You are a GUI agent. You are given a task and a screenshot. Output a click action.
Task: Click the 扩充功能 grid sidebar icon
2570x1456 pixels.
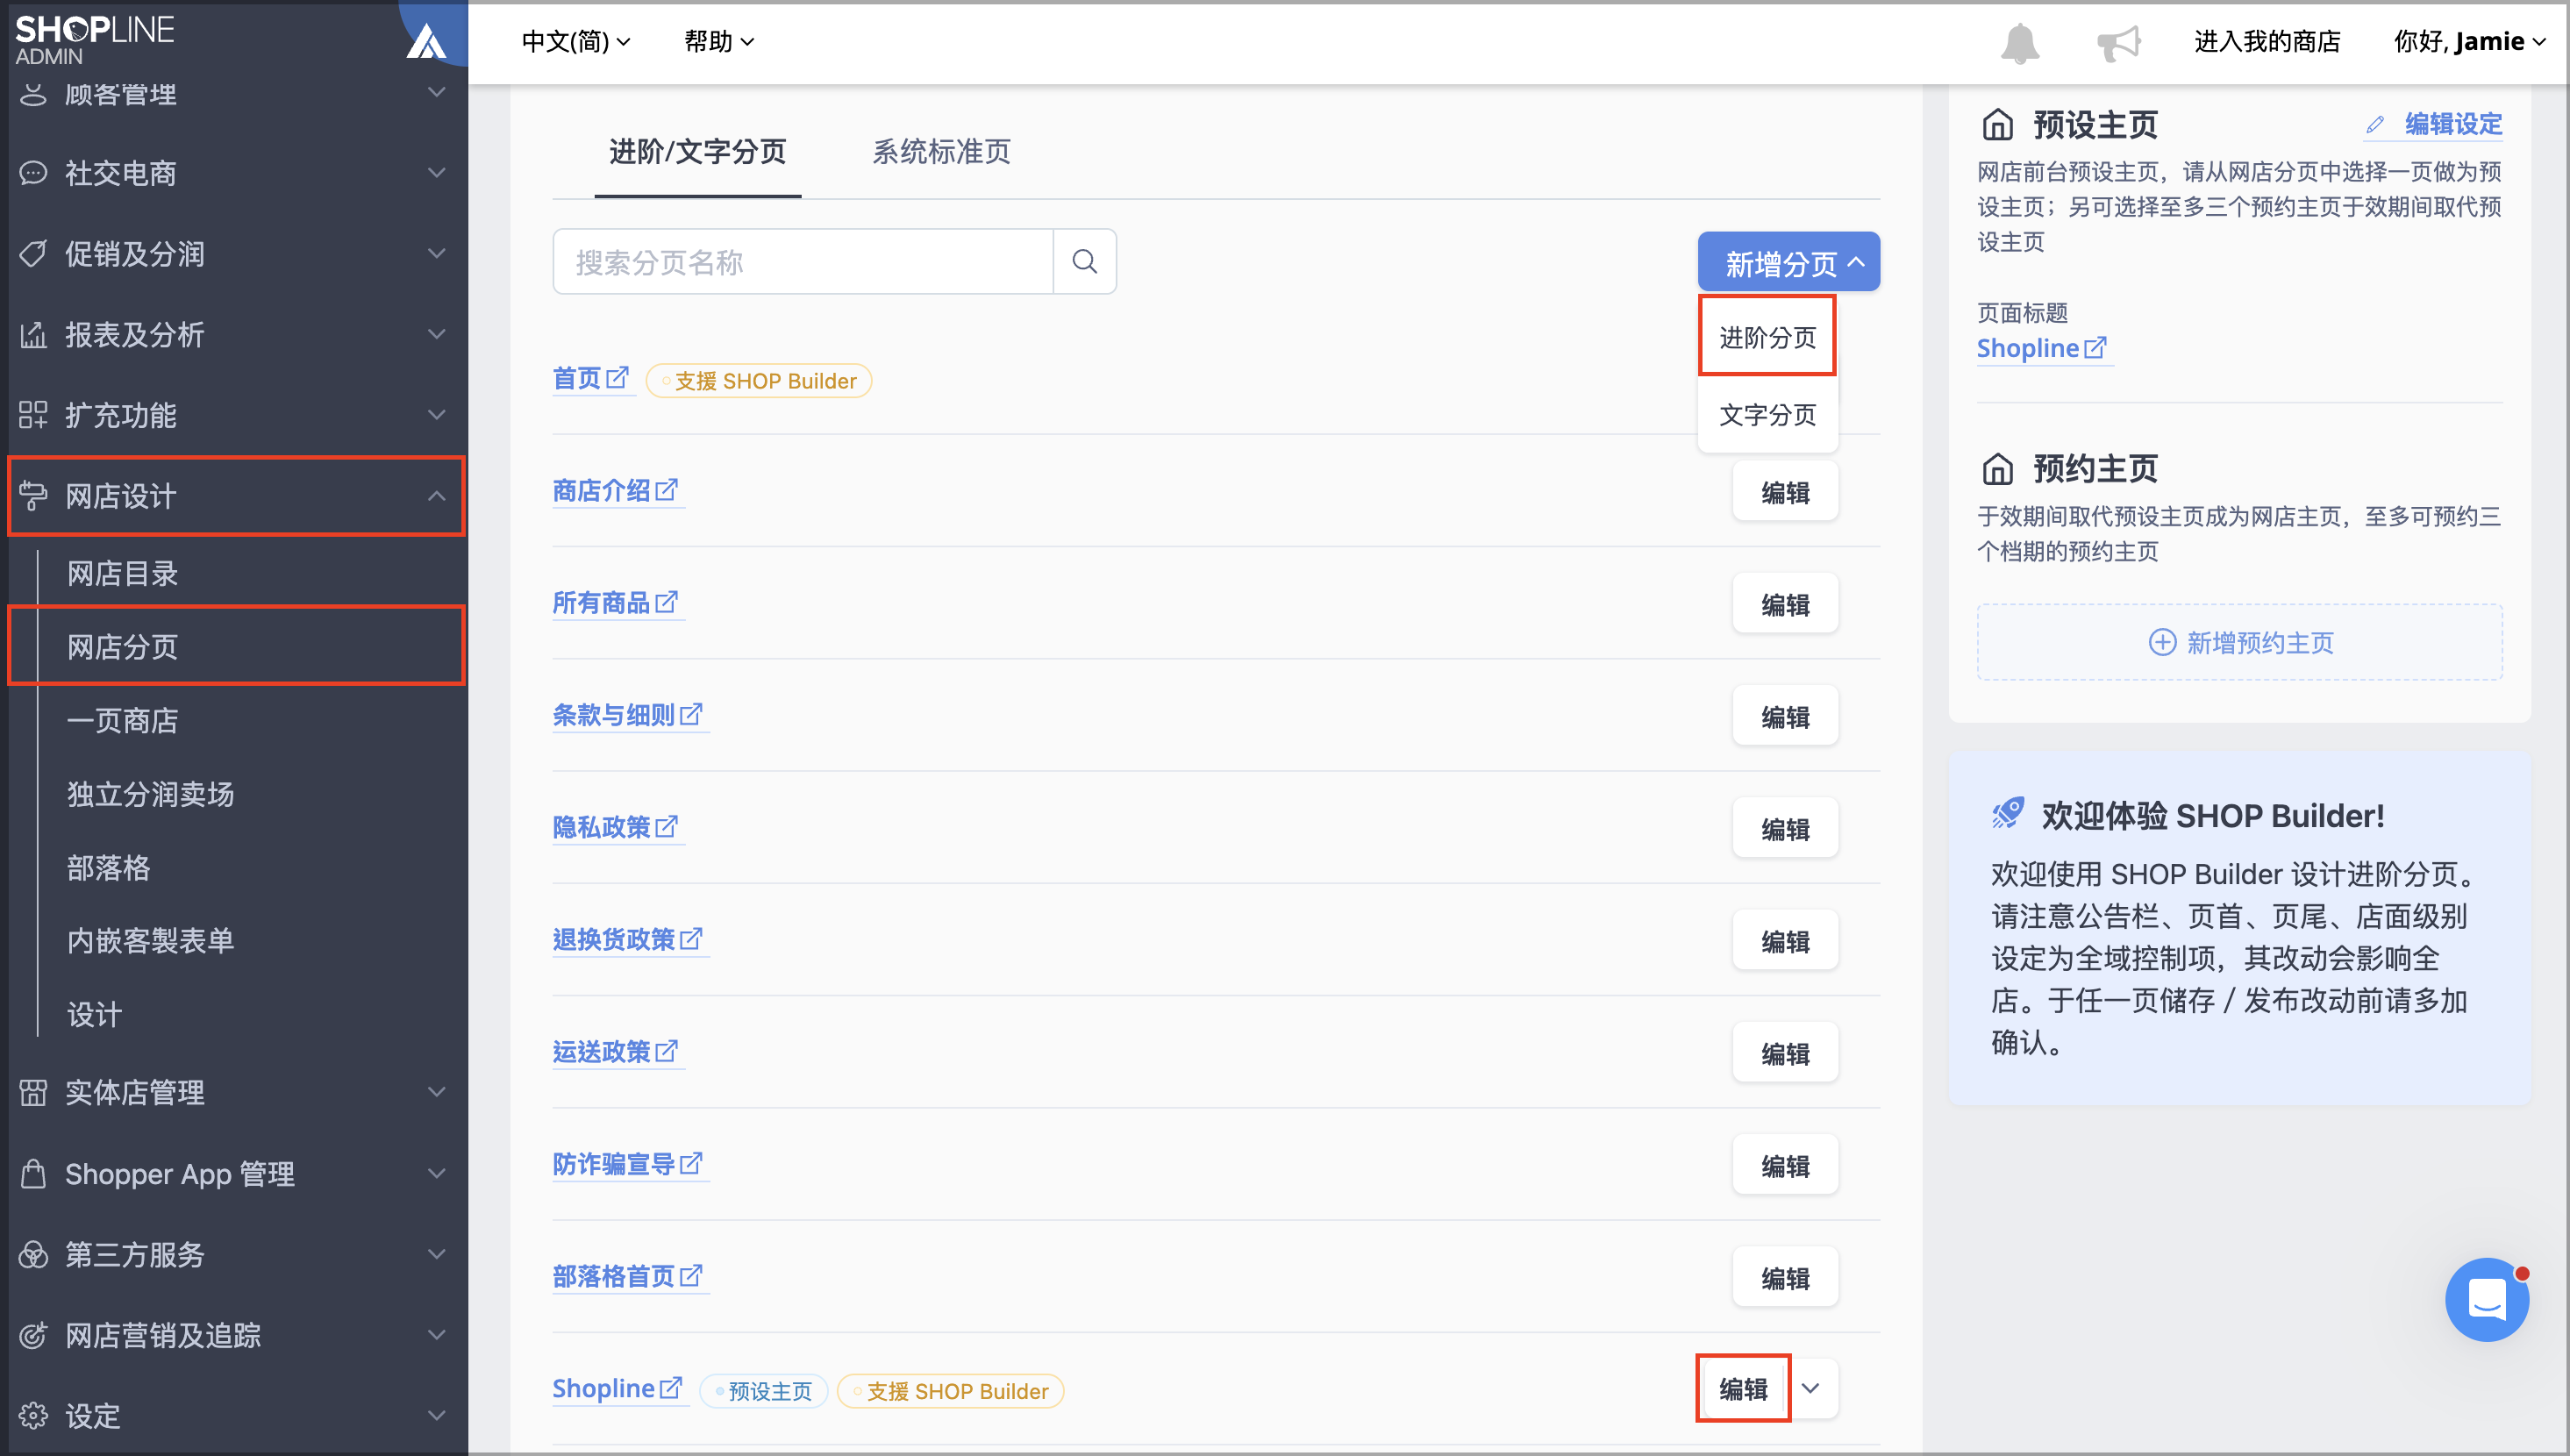pyautogui.click(x=33, y=415)
